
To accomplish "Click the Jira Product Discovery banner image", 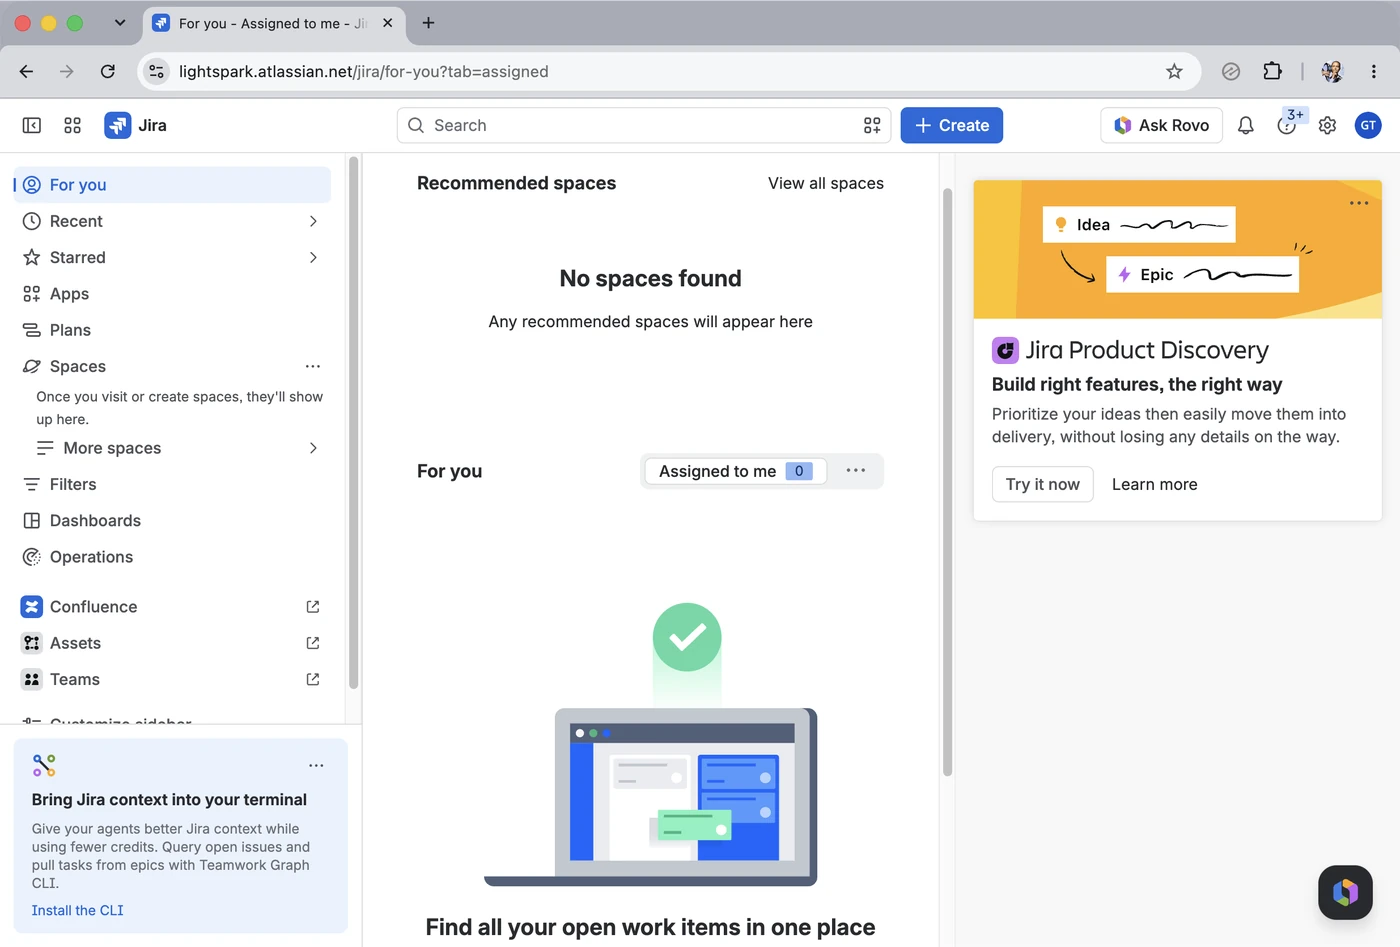I will pyautogui.click(x=1177, y=249).
